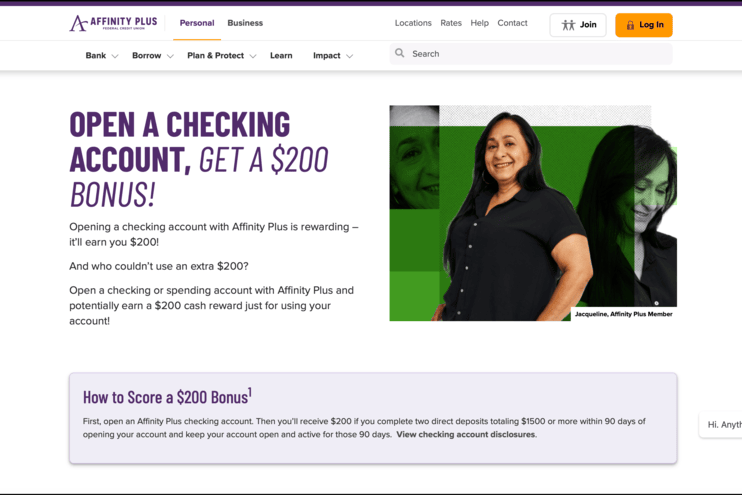Expand the Borrow dropdown chevron
This screenshot has height=495, width=742.
170,56
